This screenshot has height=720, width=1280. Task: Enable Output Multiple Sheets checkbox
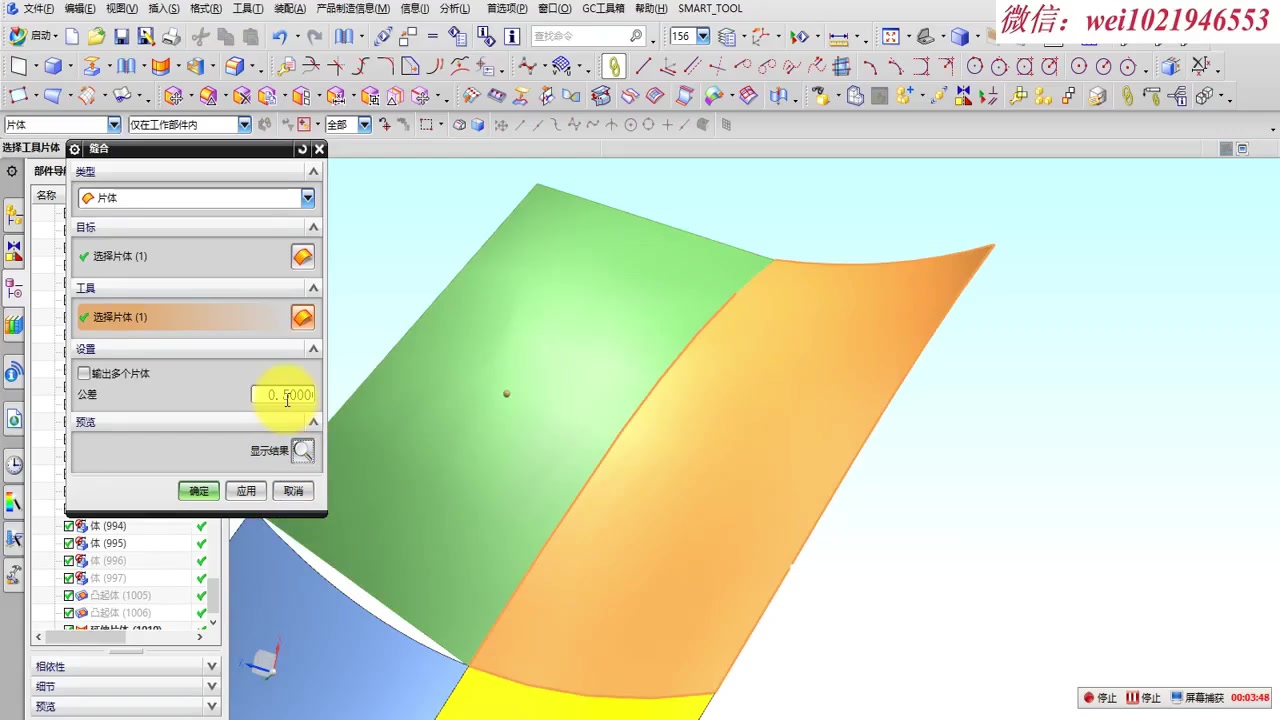[84, 373]
